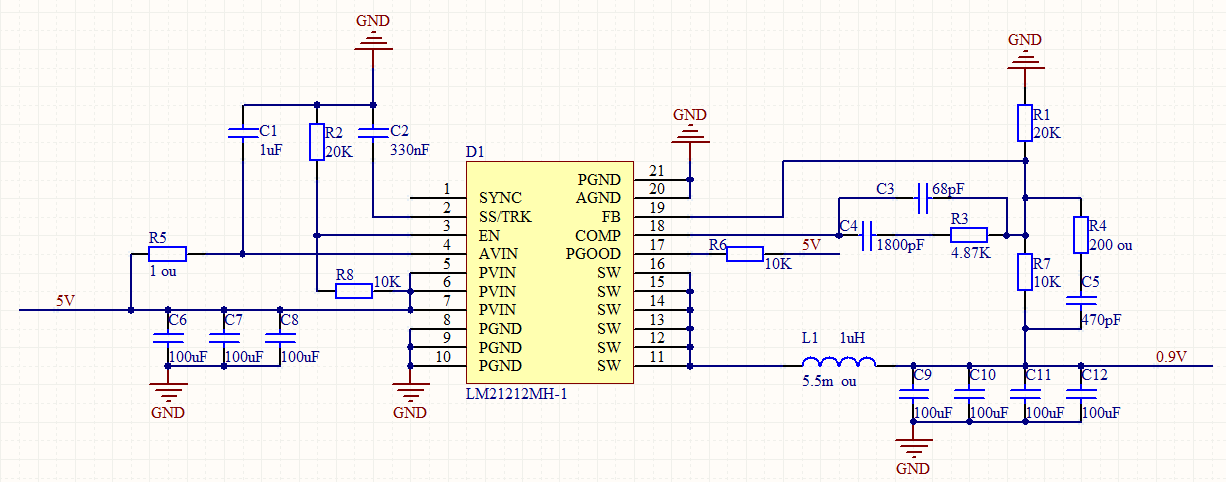Click the C12 capacitor symbol
This screenshot has width=1226, height=488.
tap(1081, 394)
